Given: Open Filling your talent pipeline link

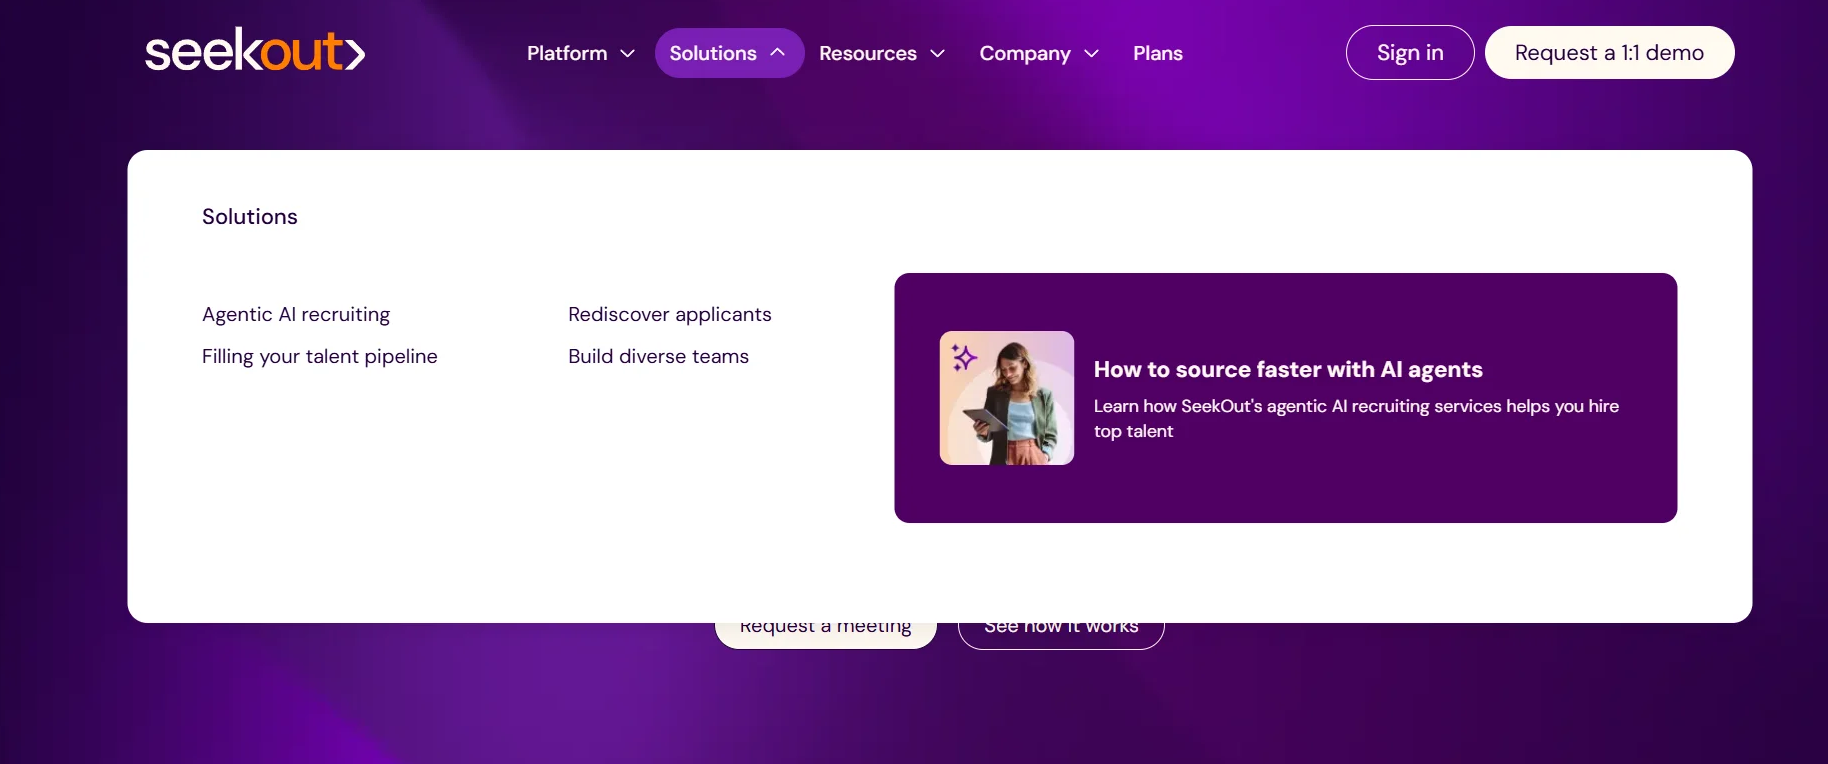Looking at the screenshot, I should click(320, 357).
